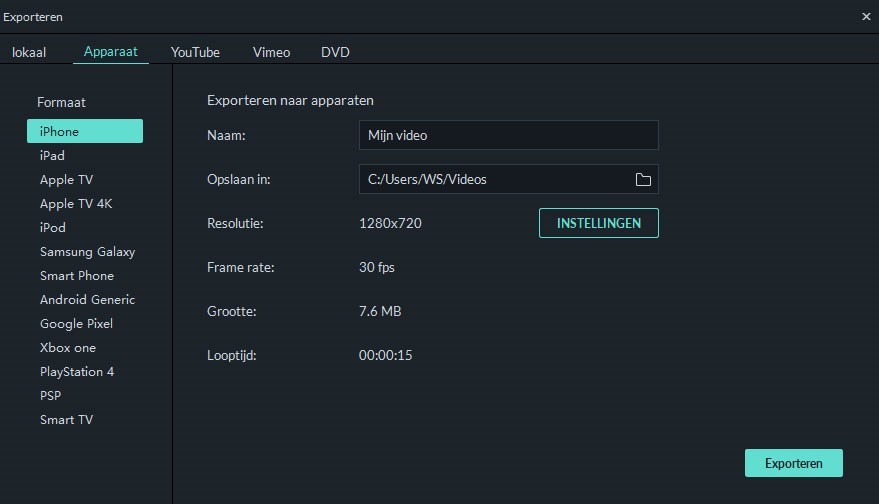The height and width of the screenshot is (504, 879).
Task: Choose iPad from the format list
Action: click(x=52, y=155)
